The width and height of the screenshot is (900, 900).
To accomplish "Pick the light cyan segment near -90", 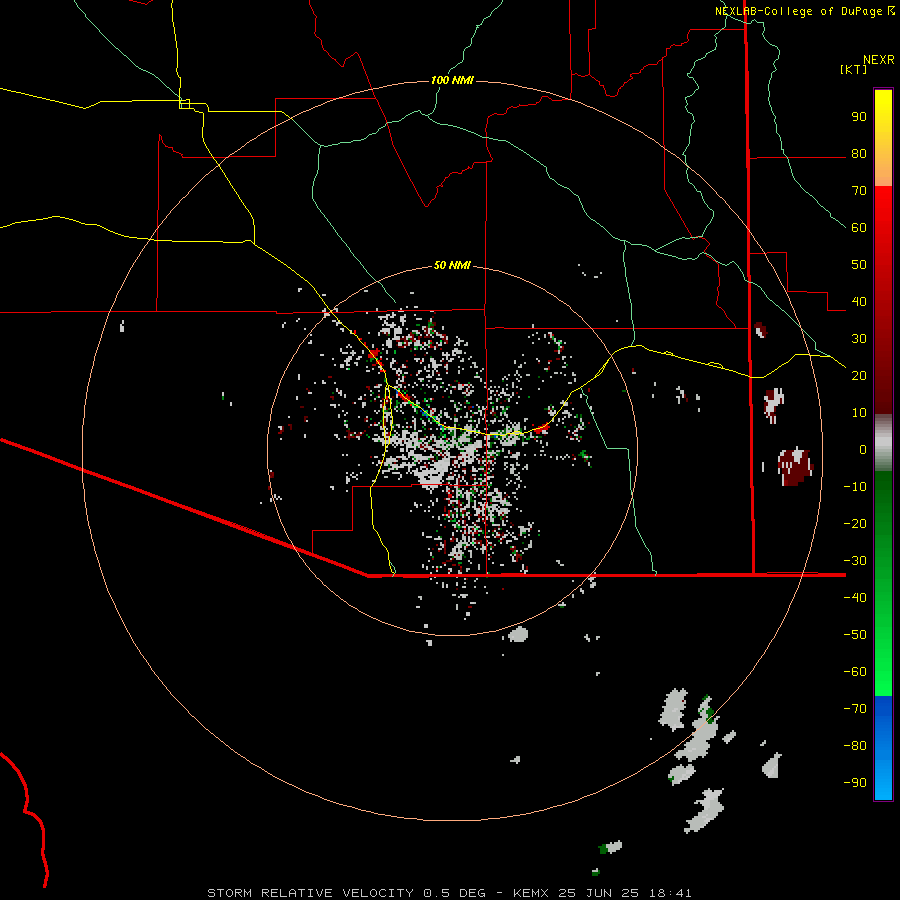I will click(x=883, y=783).
